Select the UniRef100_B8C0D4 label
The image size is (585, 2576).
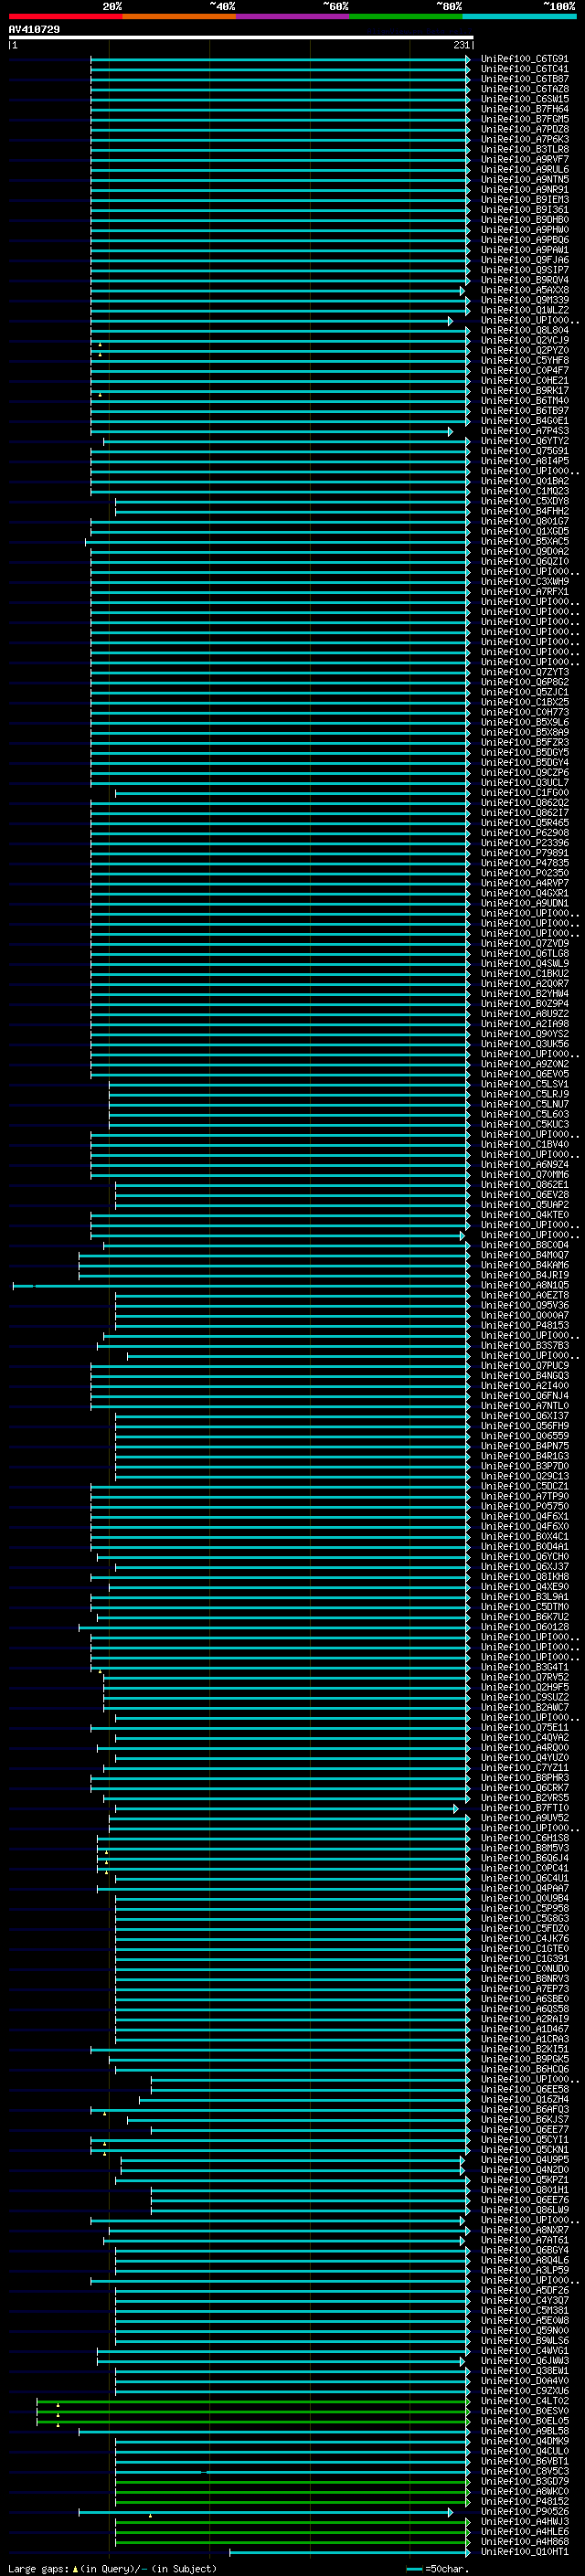click(x=525, y=1245)
